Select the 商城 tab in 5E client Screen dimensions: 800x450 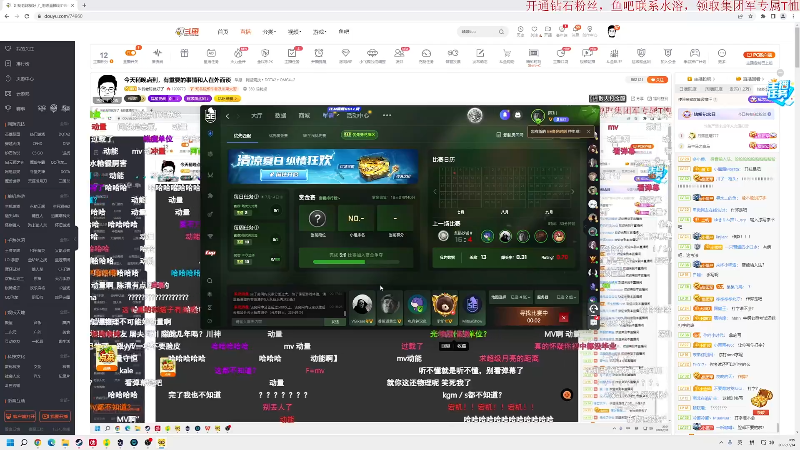pyautogui.click(x=305, y=116)
